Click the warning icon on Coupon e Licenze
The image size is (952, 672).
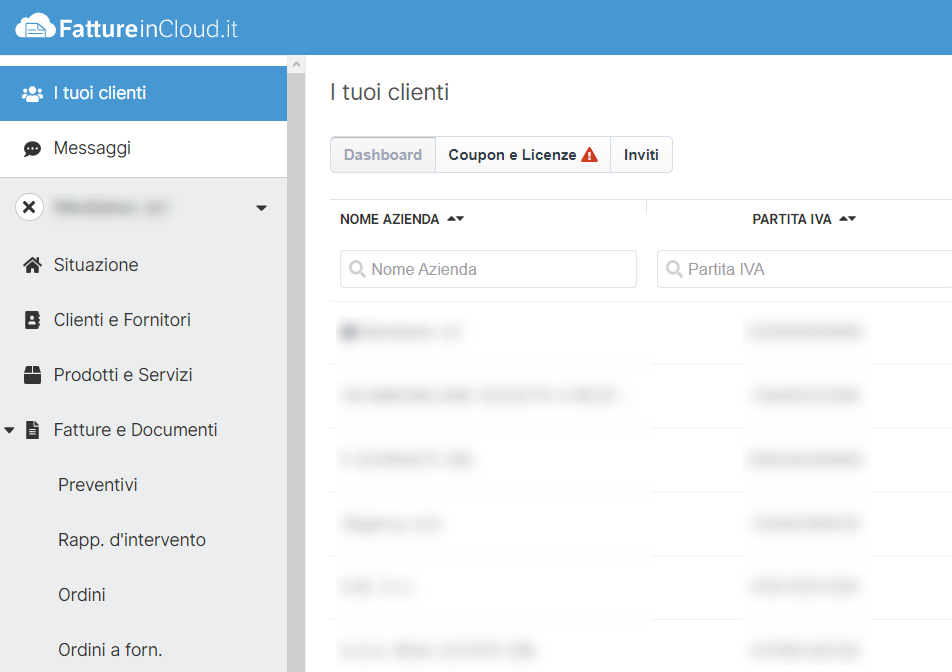point(589,154)
